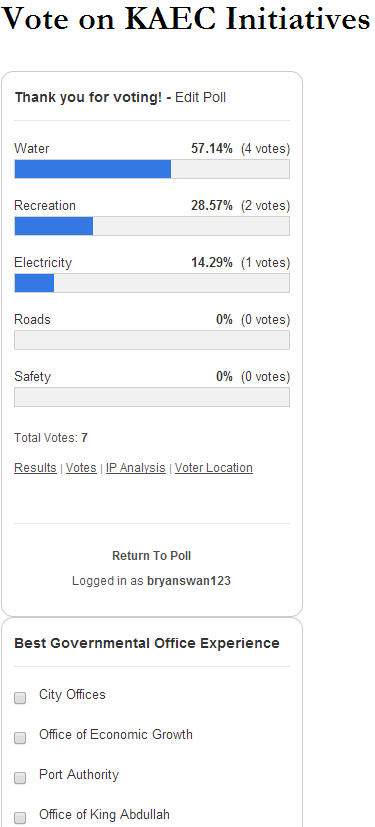View the IP Analysis link
This screenshot has height=827, width=375.
(136, 468)
